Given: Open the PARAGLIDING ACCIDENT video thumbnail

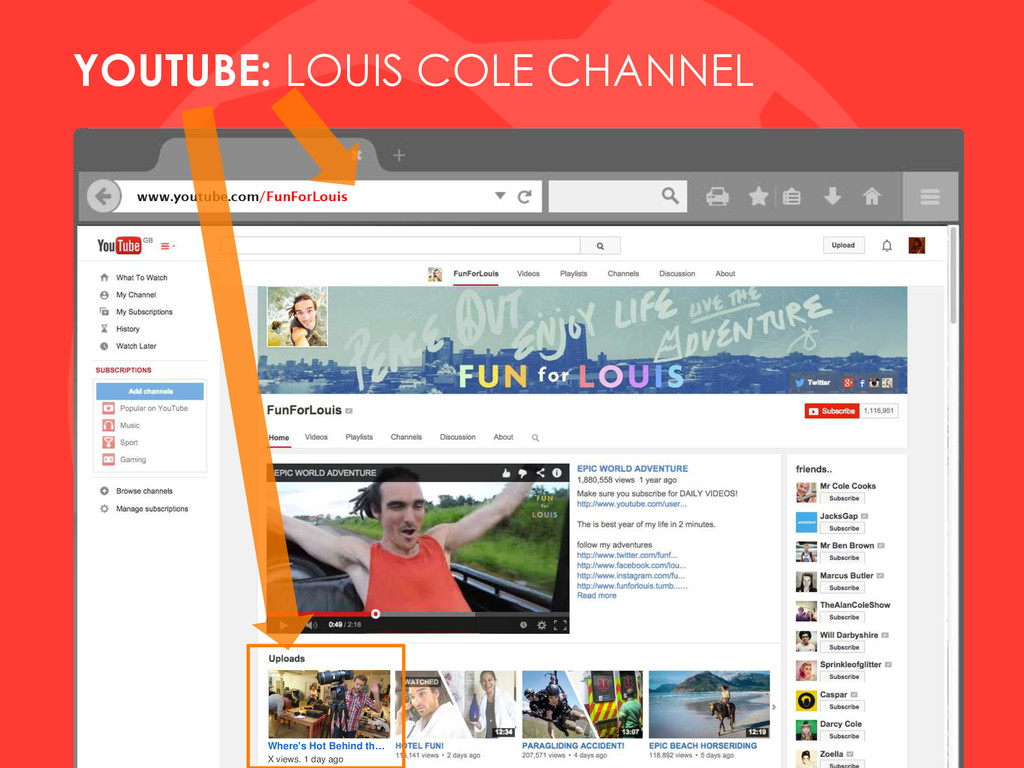Looking at the screenshot, I should pyautogui.click(x=583, y=704).
